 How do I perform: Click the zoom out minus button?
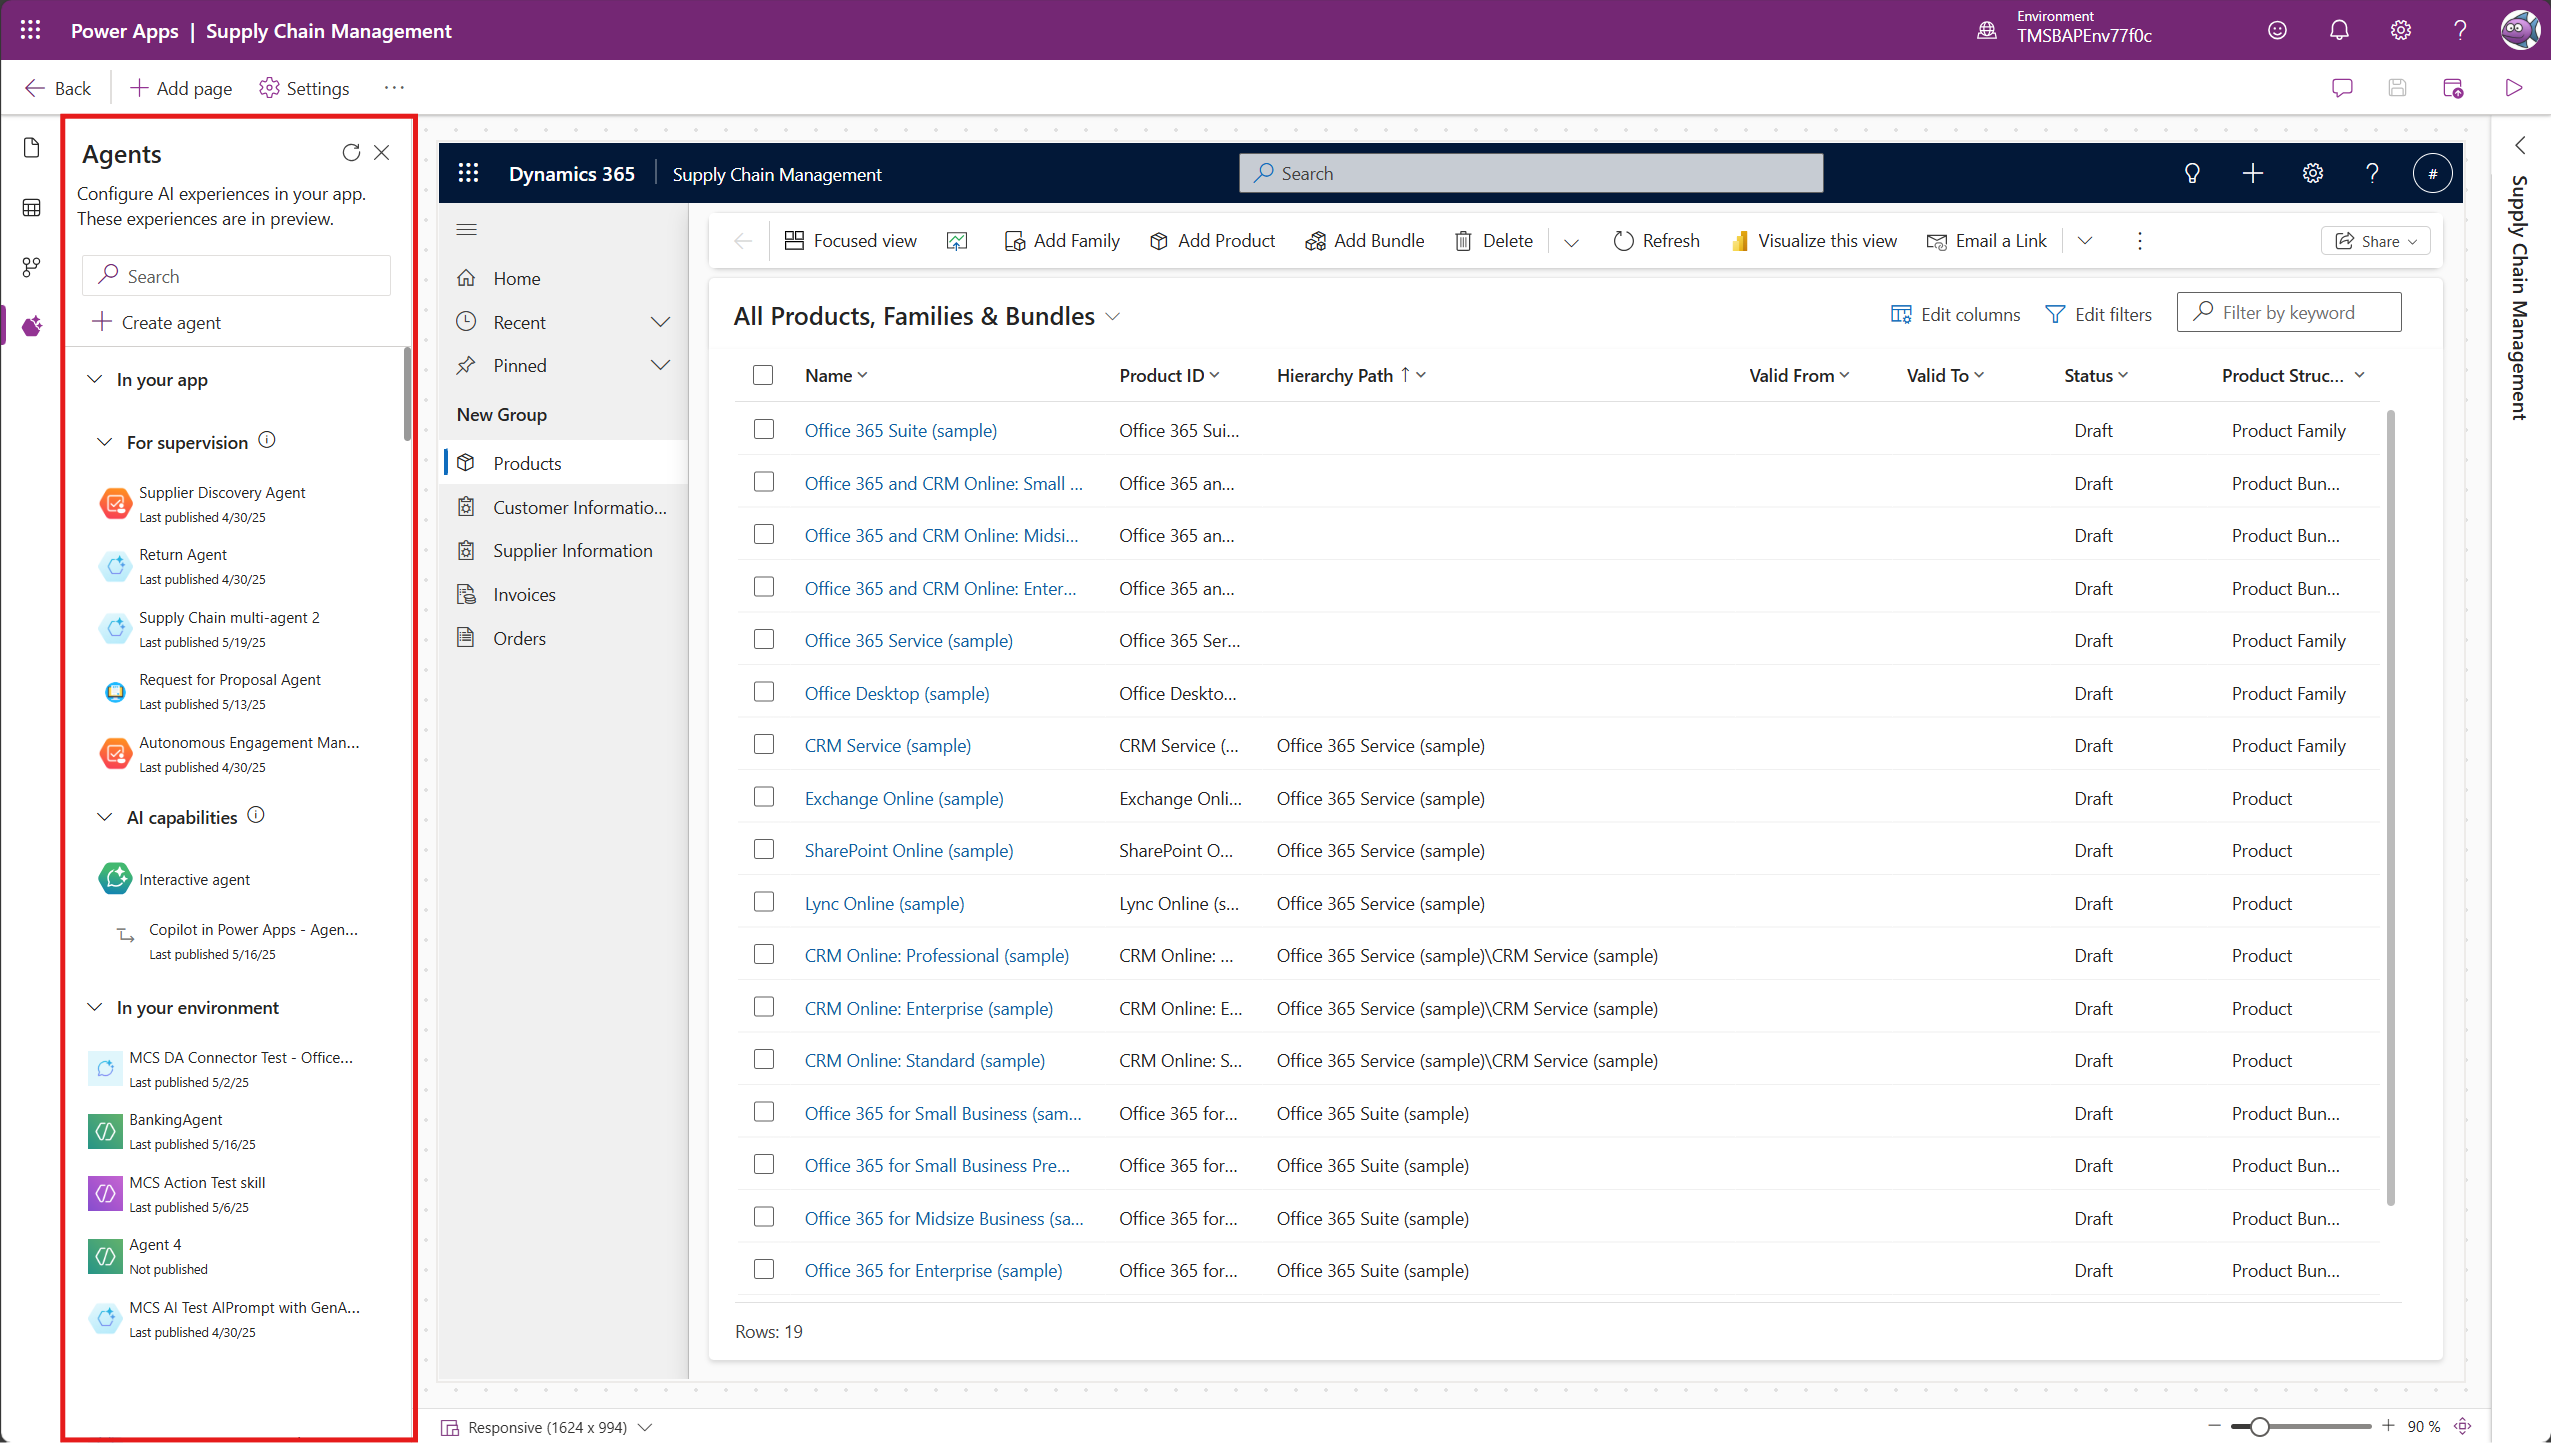[x=2214, y=1426]
